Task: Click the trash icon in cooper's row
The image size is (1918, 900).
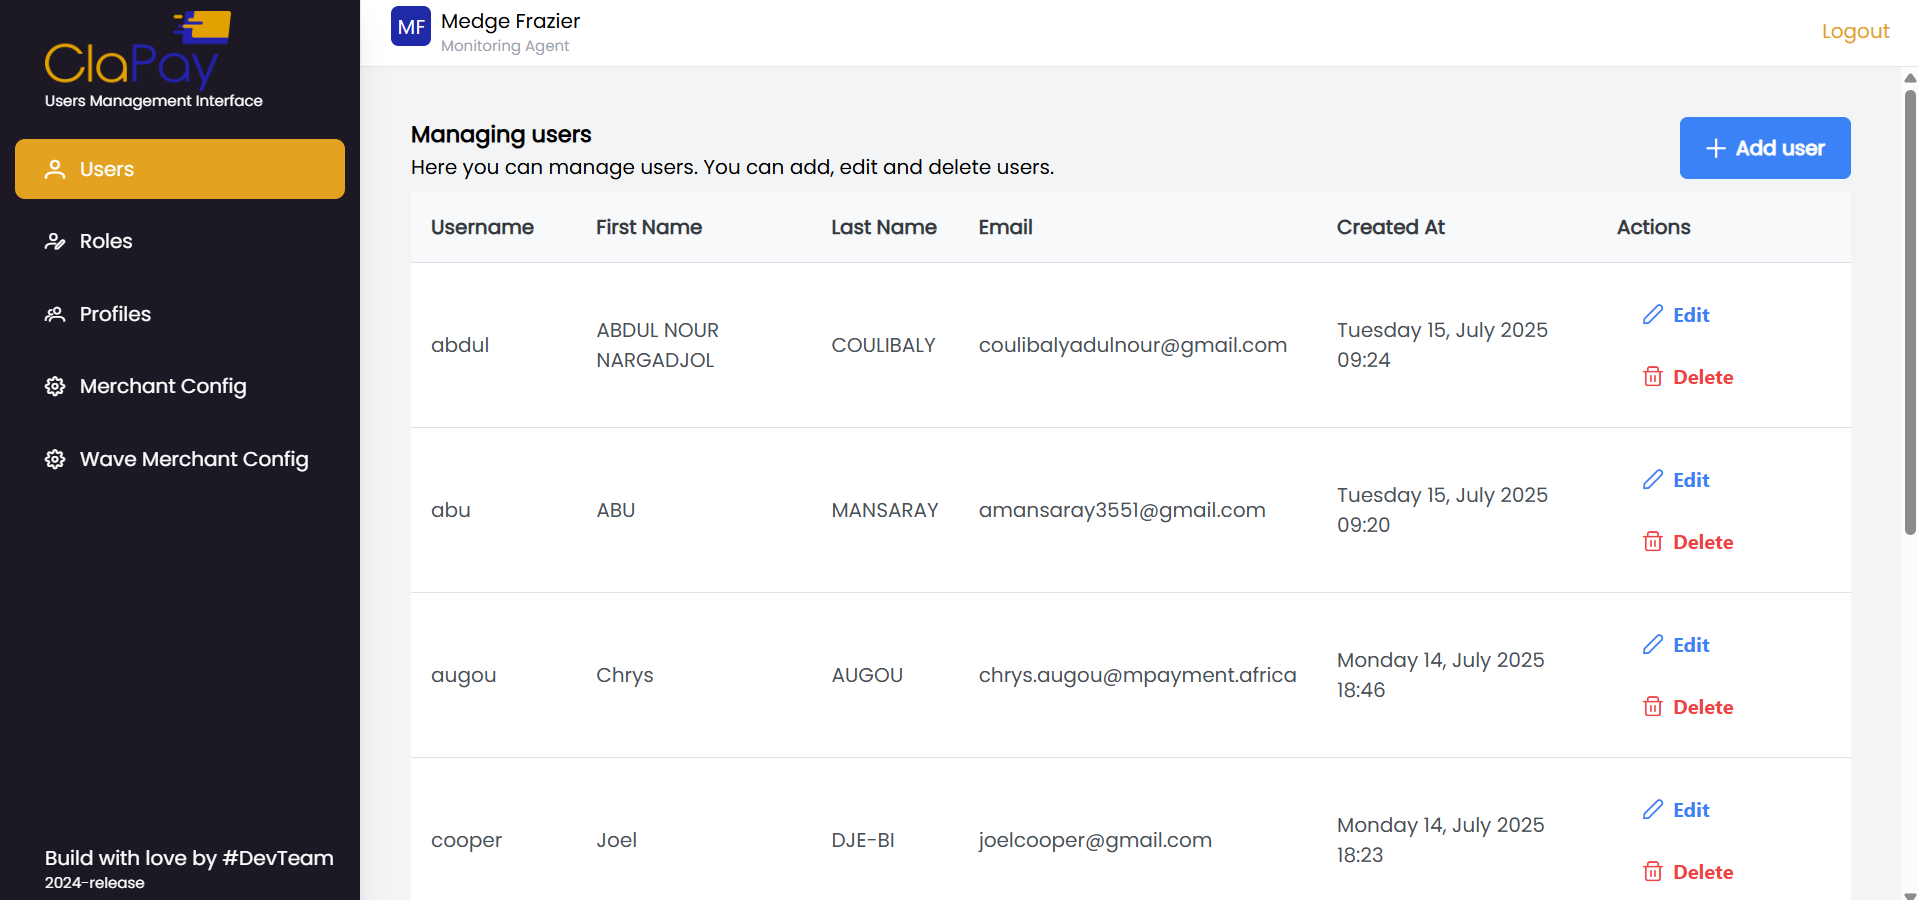Action: (1653, 871)
